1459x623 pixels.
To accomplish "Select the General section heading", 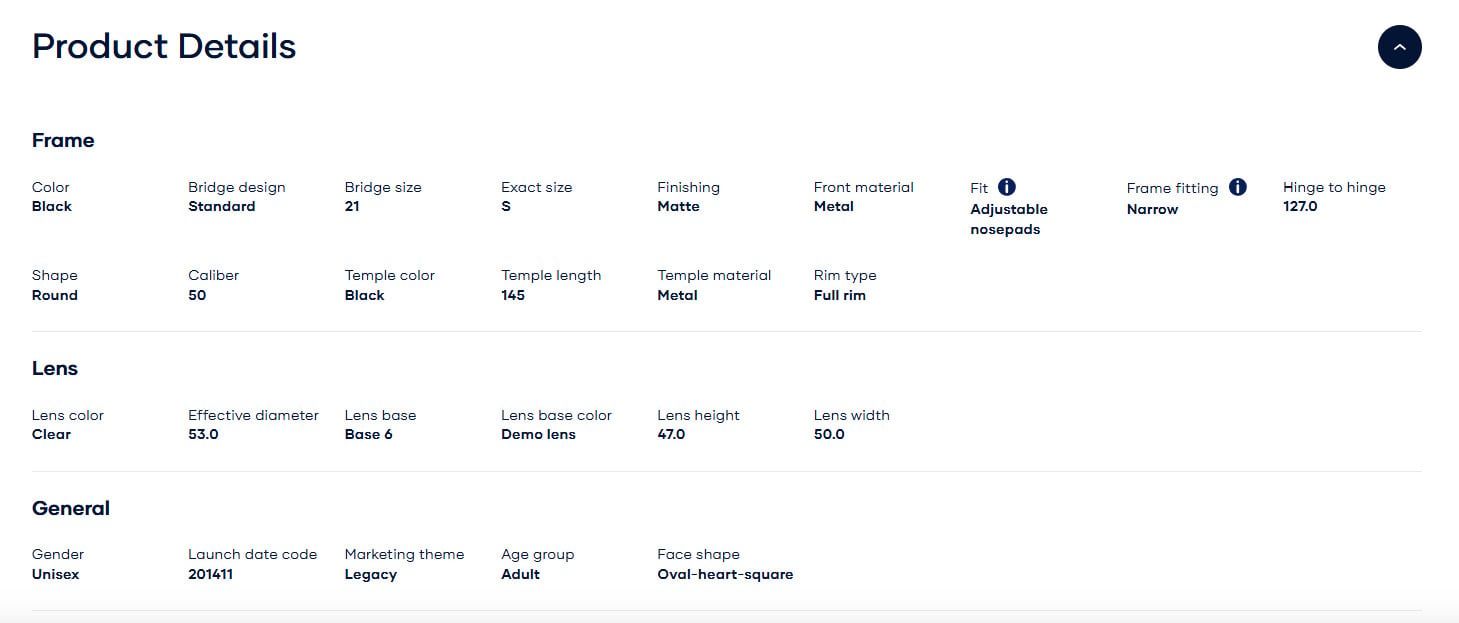I will [x=71, y=508].
